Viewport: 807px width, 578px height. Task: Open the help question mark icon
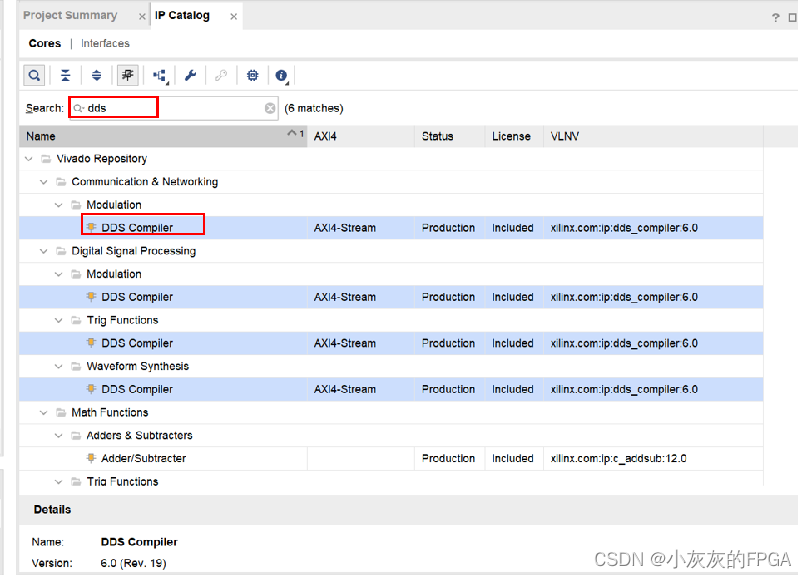776,17
